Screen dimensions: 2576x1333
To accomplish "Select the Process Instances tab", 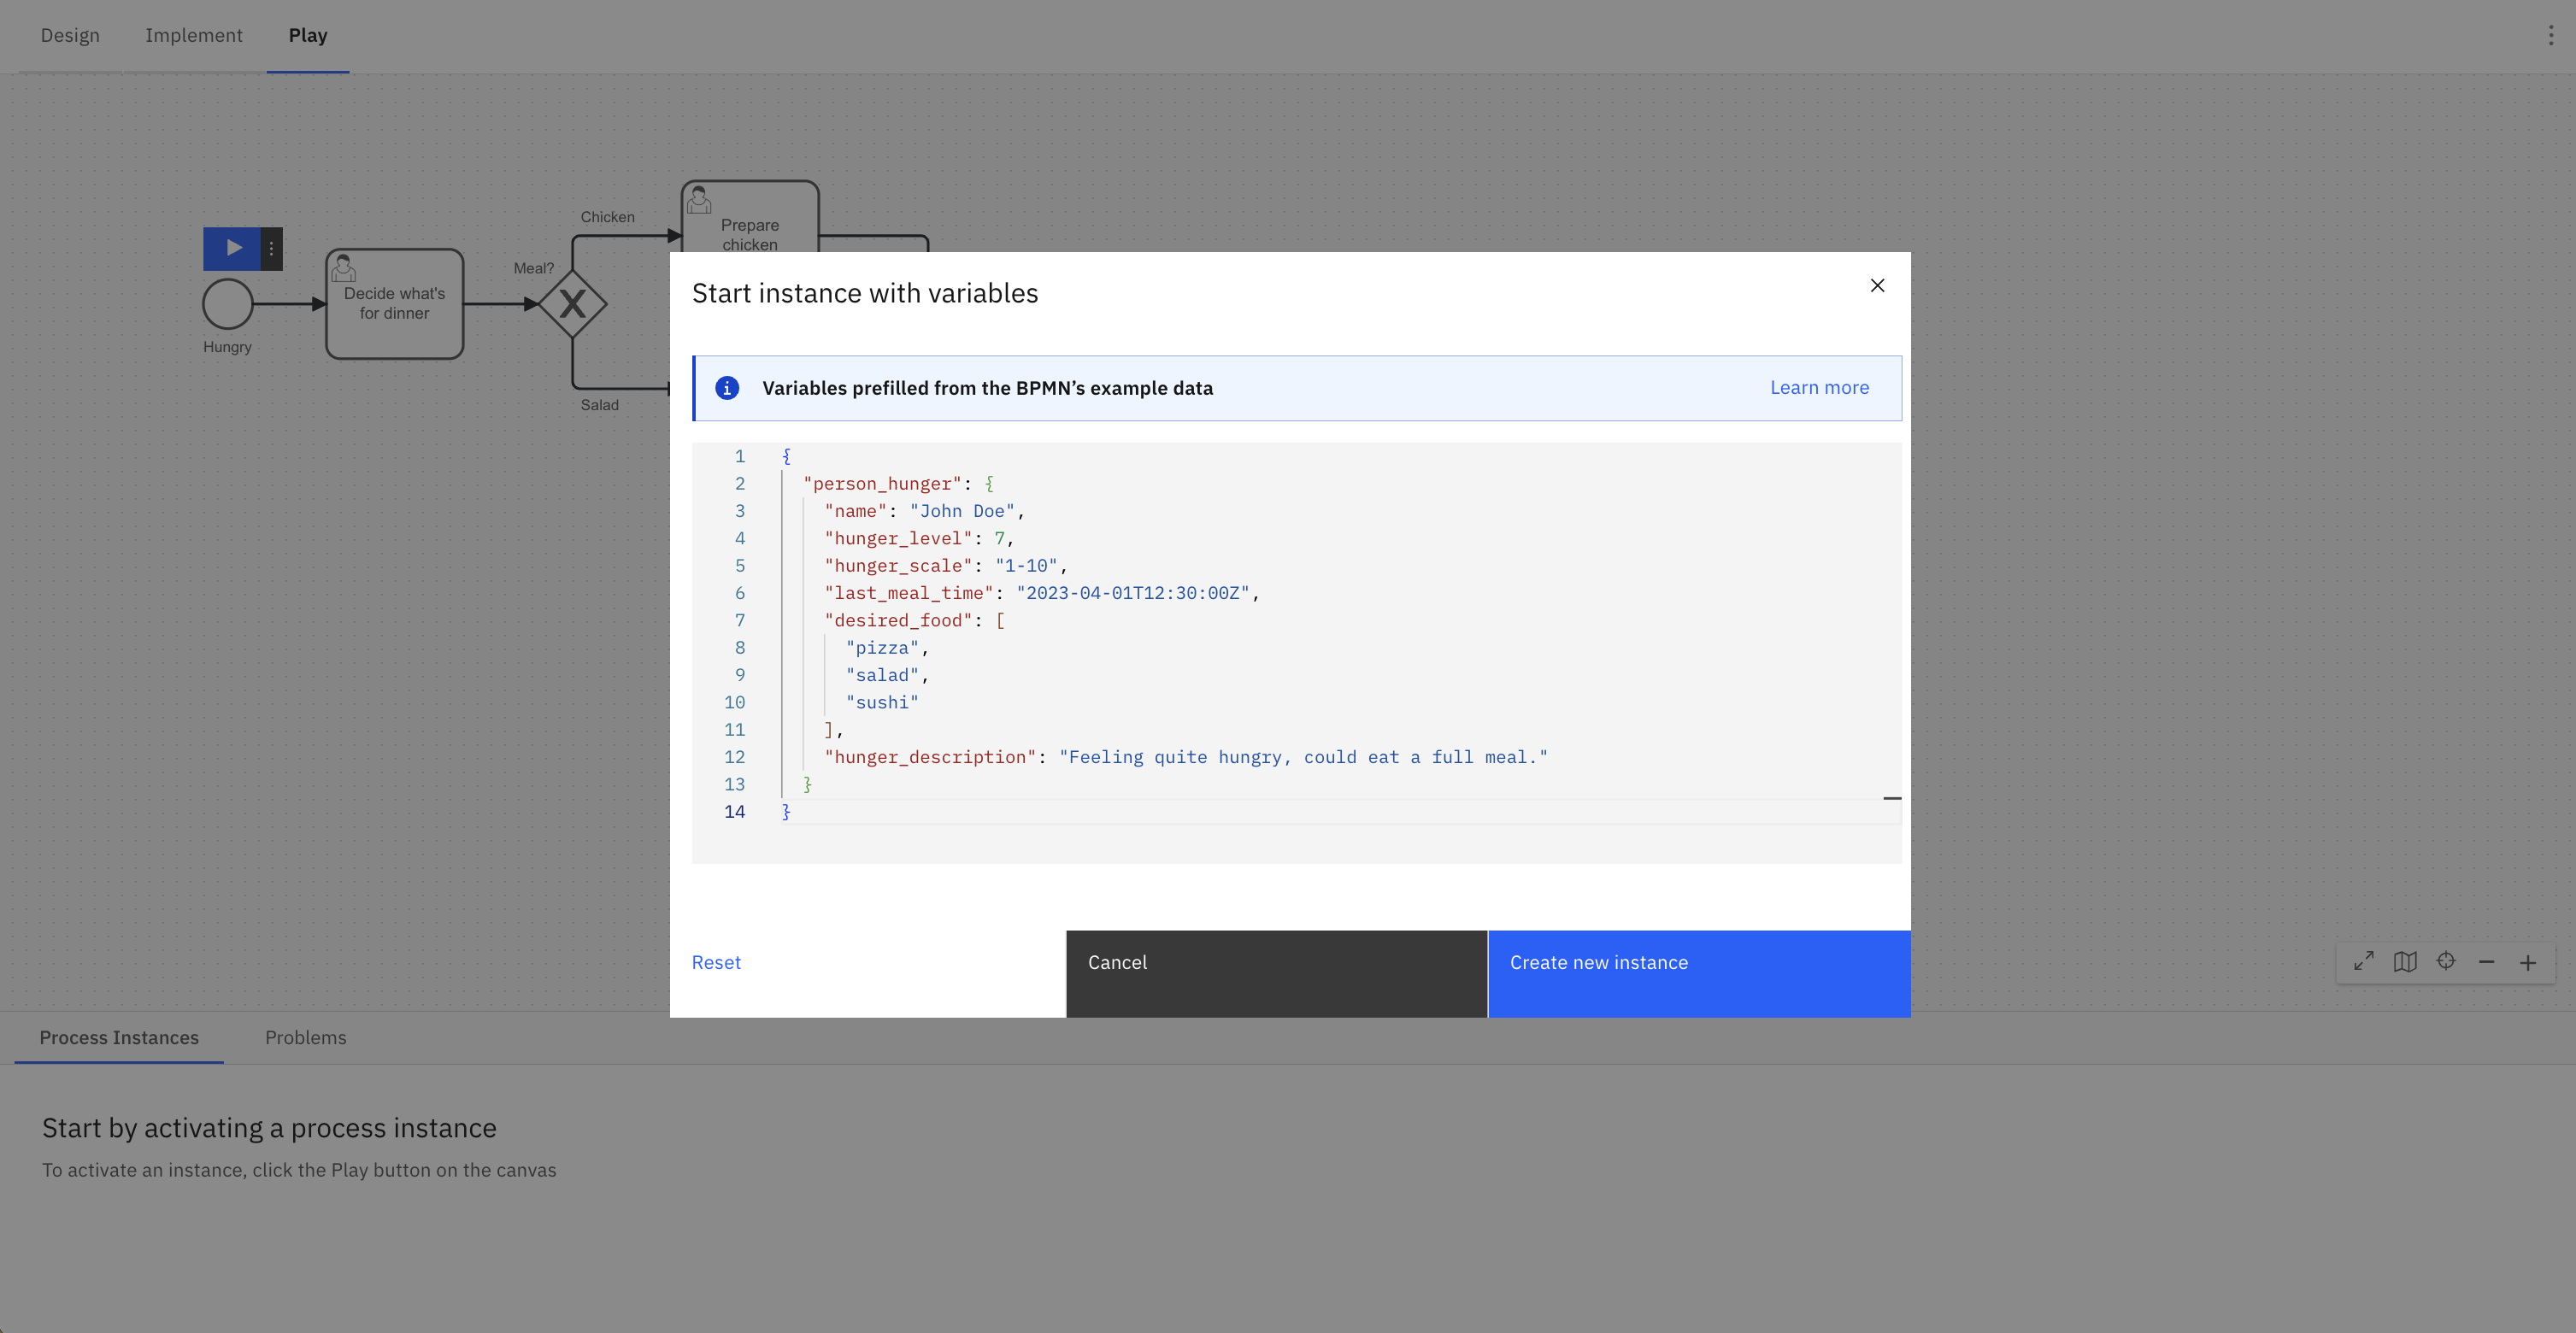I will pyautogui.click(x=118, y=1038).
